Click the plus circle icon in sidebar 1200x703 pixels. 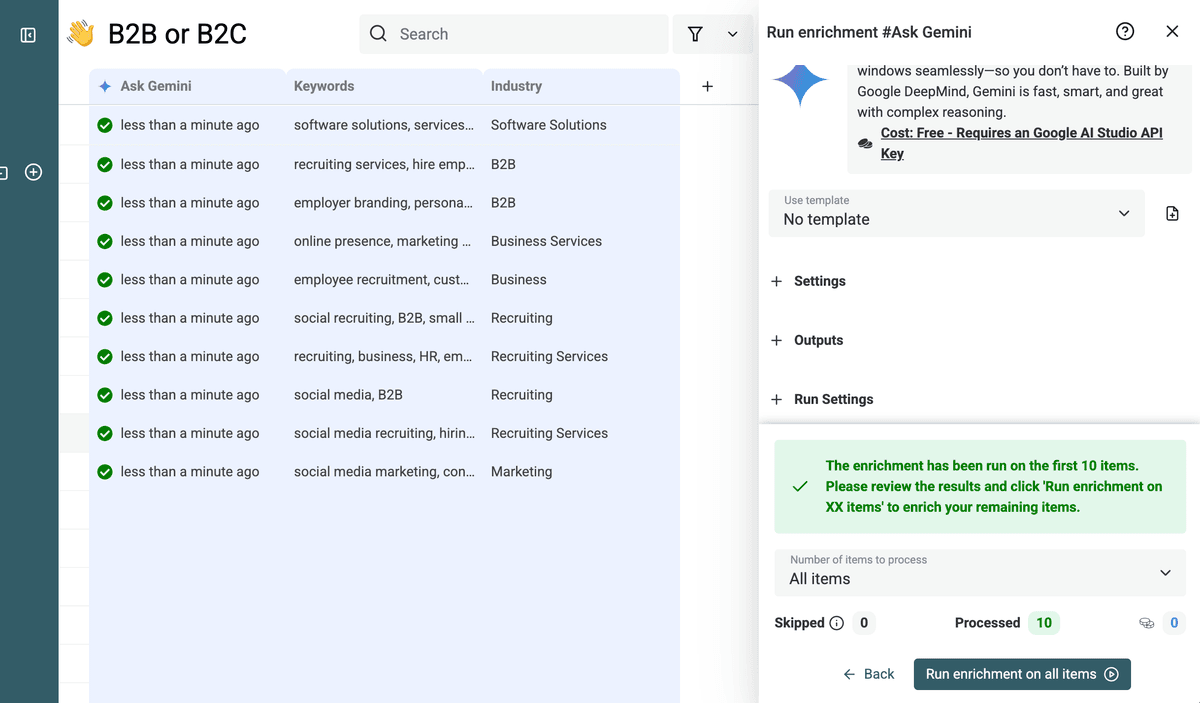point(33,172)
